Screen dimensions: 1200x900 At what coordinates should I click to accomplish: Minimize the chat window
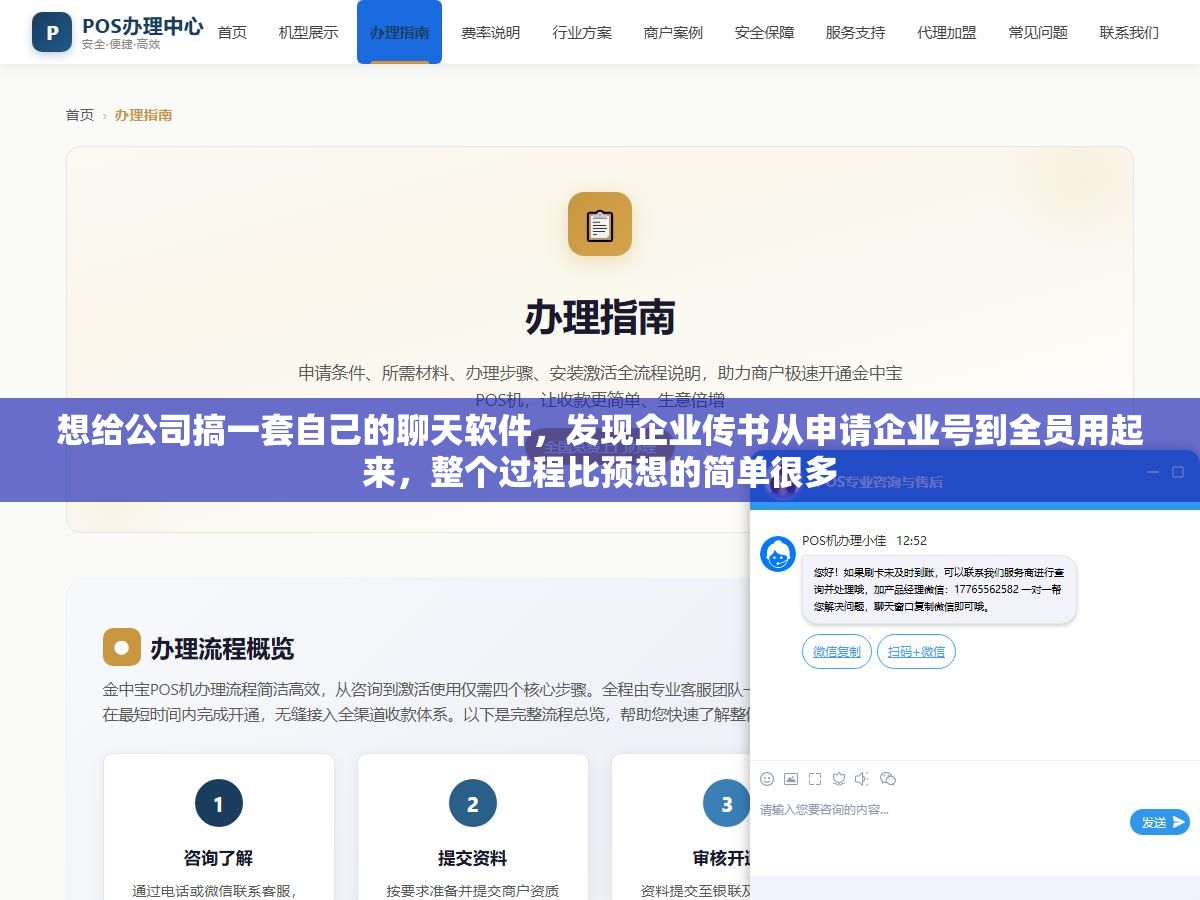coord(1152,472)
